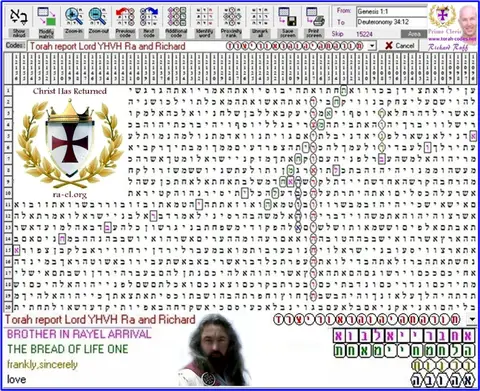
Task: Click the lower red 'Torah report Lord YHVH Ra and Richard' title
Action: click(100, 320)
